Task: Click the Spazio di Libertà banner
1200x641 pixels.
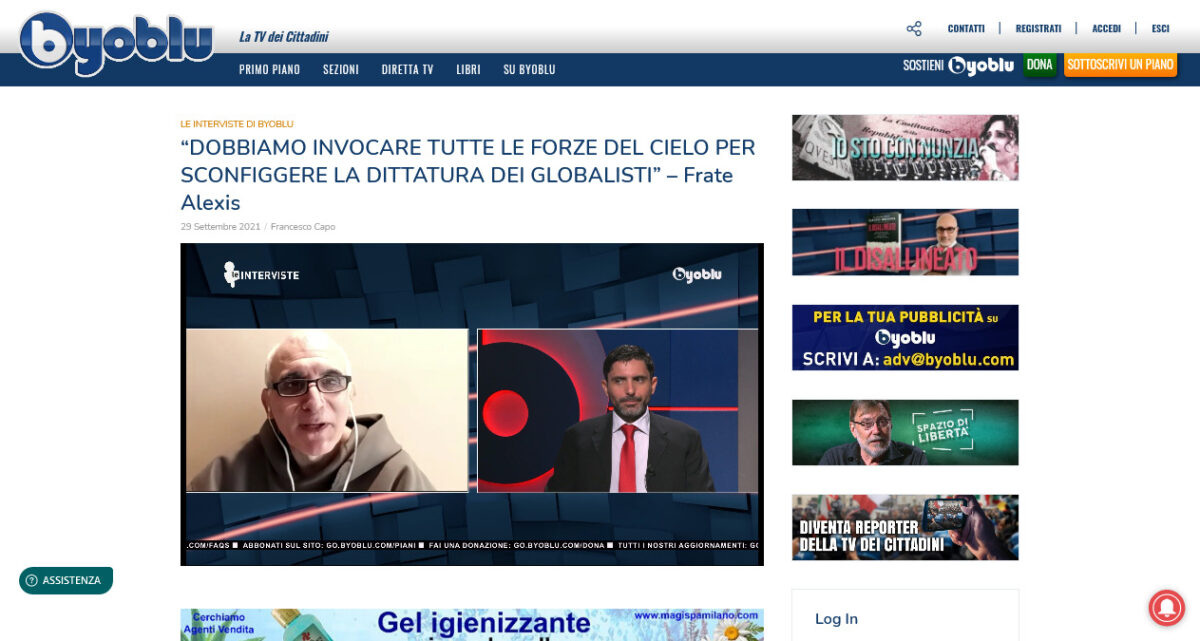Action: point(905,432)
